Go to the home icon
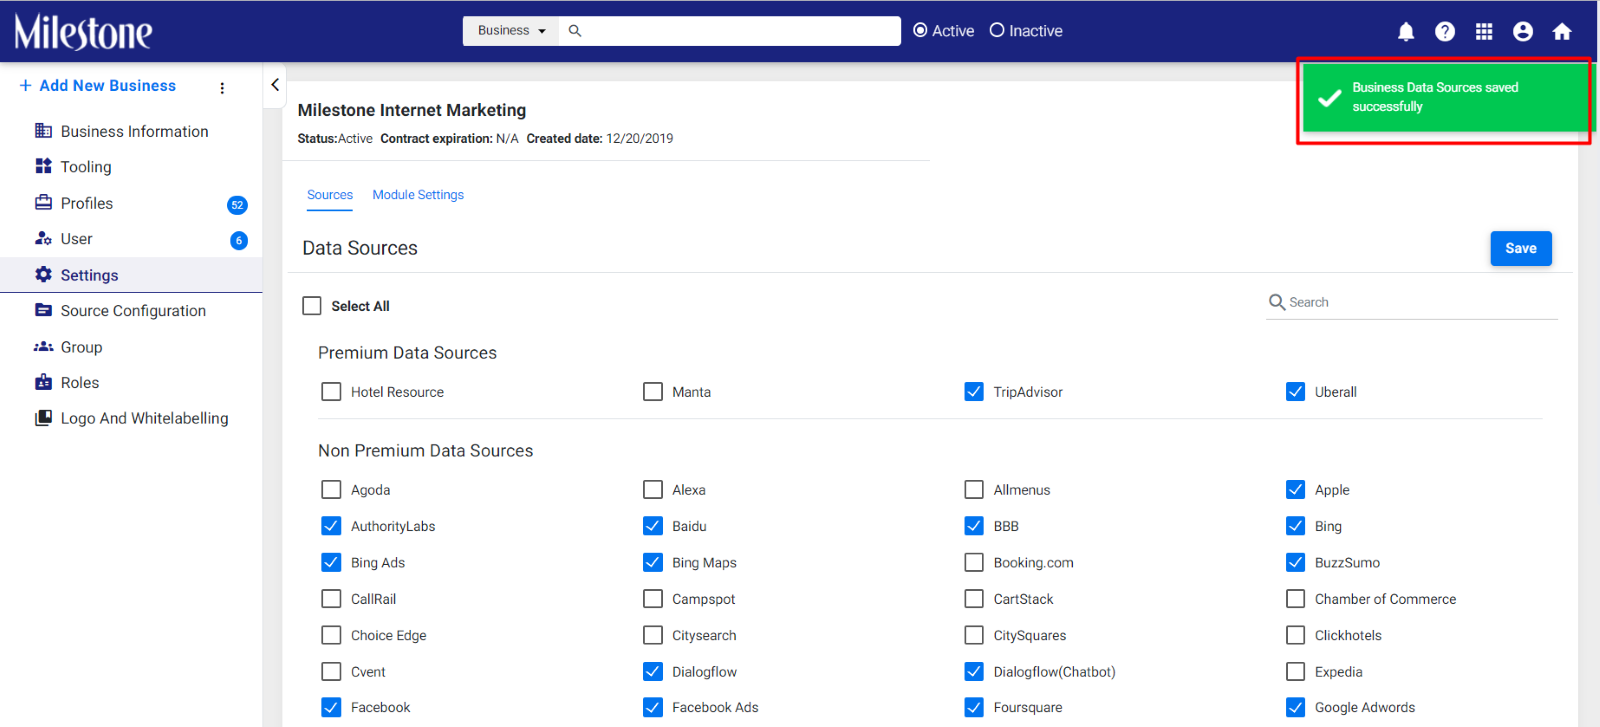Screen dimensions: 1600x727 pyautogui.click(x=1562, y=32)
